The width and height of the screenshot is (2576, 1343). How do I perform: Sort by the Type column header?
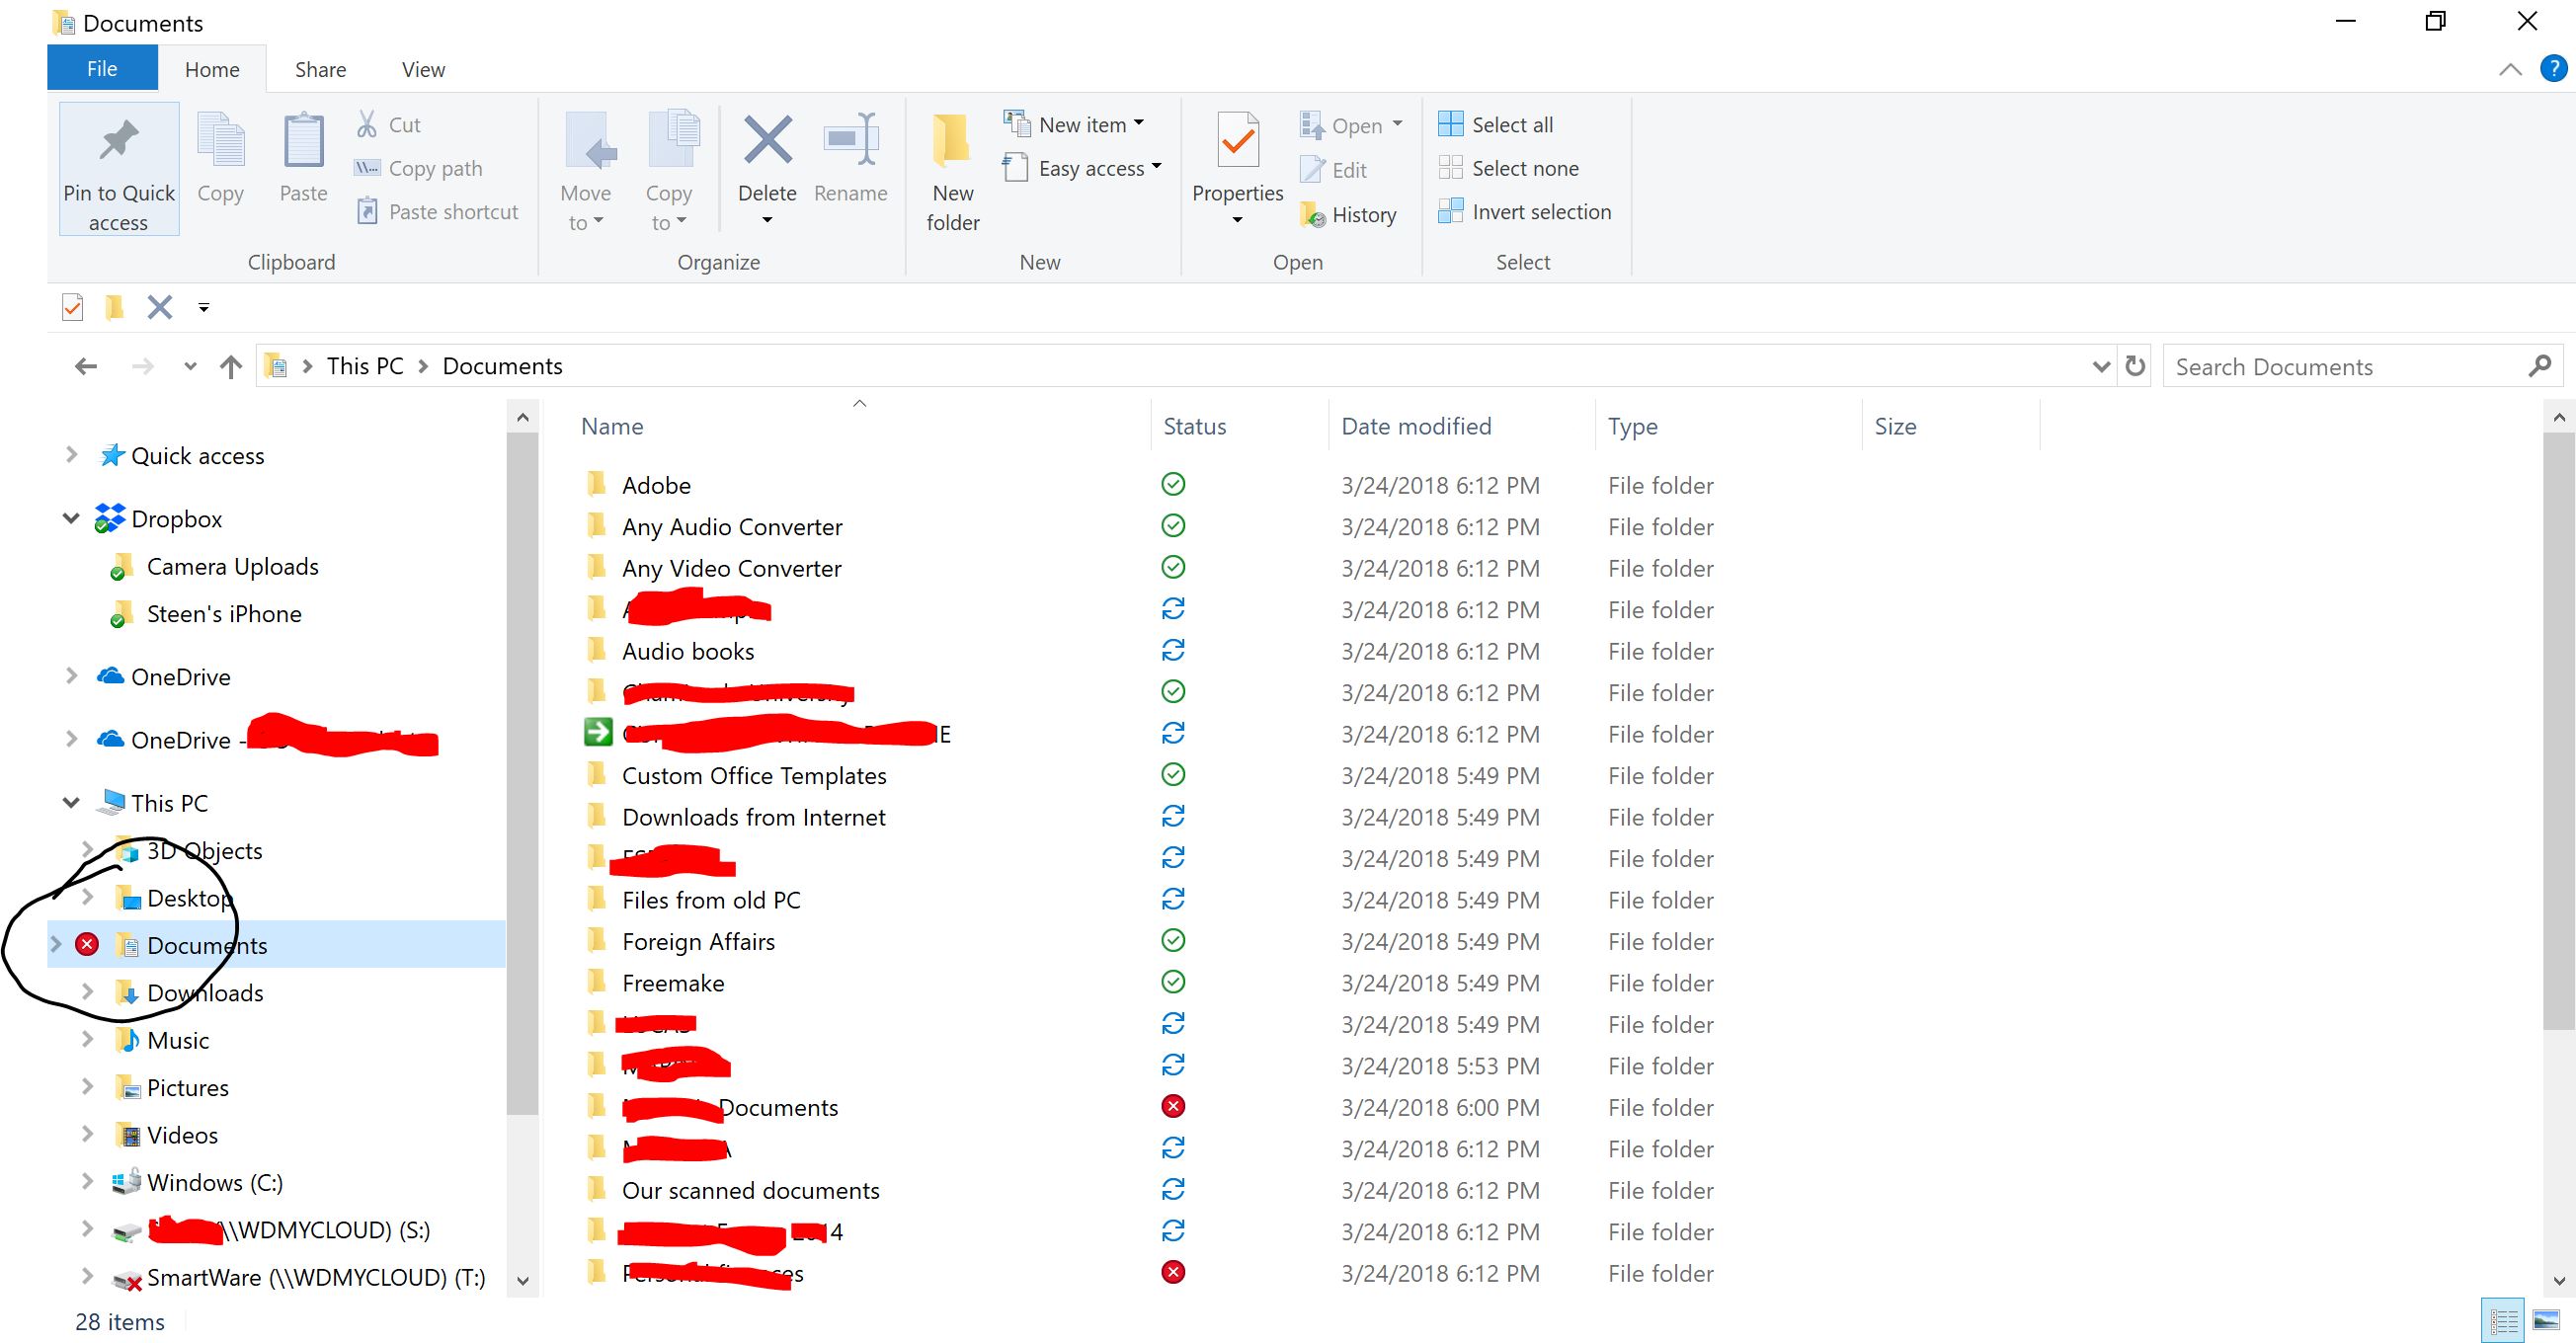point(1632,426)
